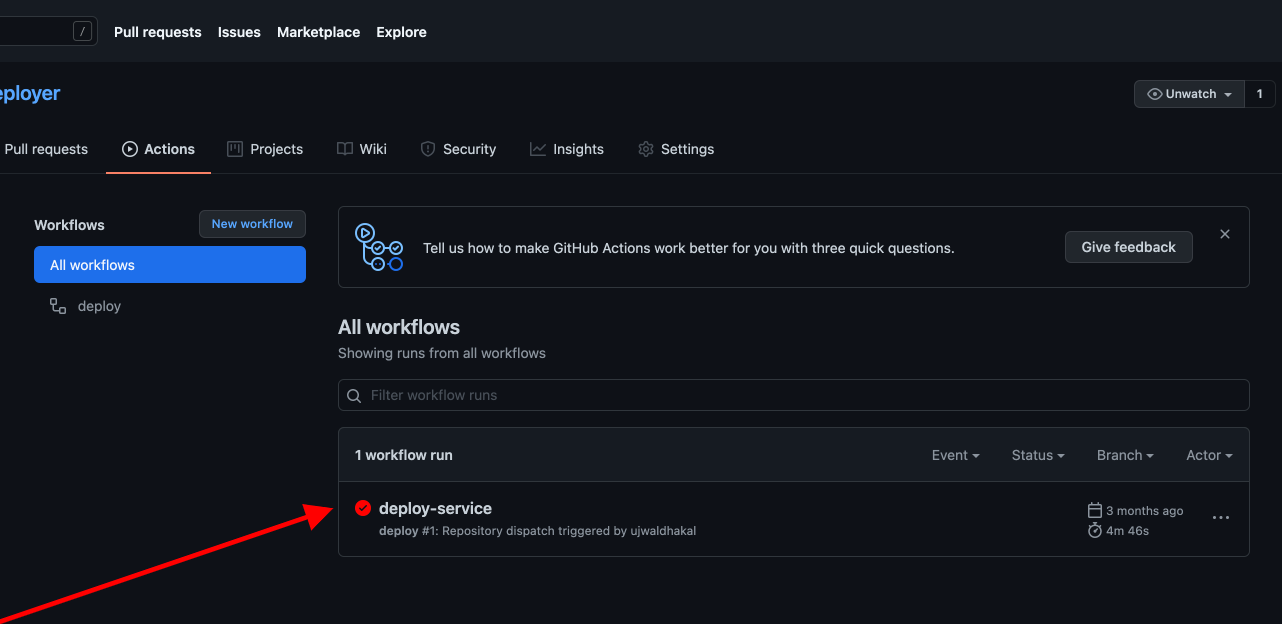Click the New workflow button
The image size is (1282, 624).
pos(252,224)
